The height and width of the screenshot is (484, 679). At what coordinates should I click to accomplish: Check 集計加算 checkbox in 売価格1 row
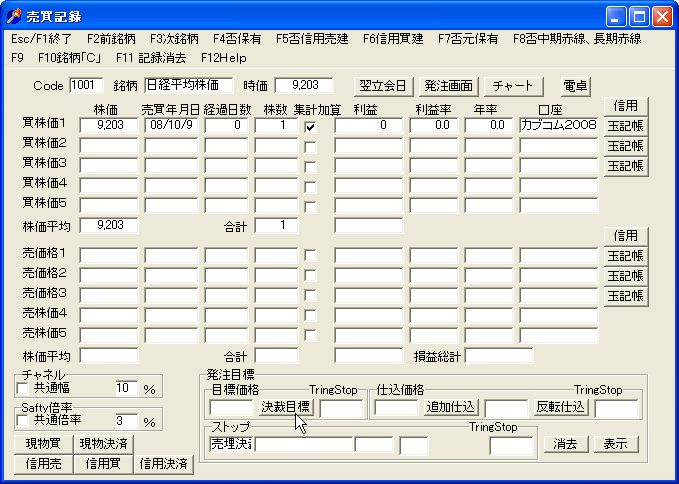310,255
